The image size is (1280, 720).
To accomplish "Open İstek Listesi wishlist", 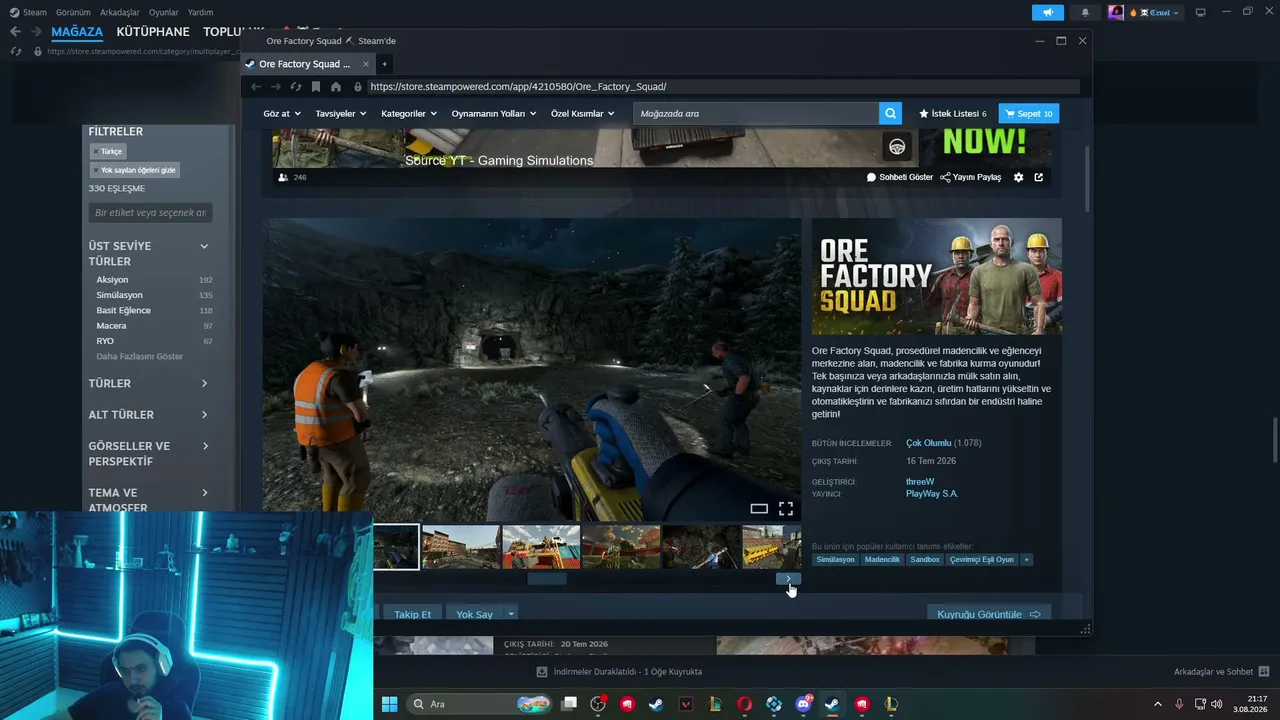I will pos(953,114).
